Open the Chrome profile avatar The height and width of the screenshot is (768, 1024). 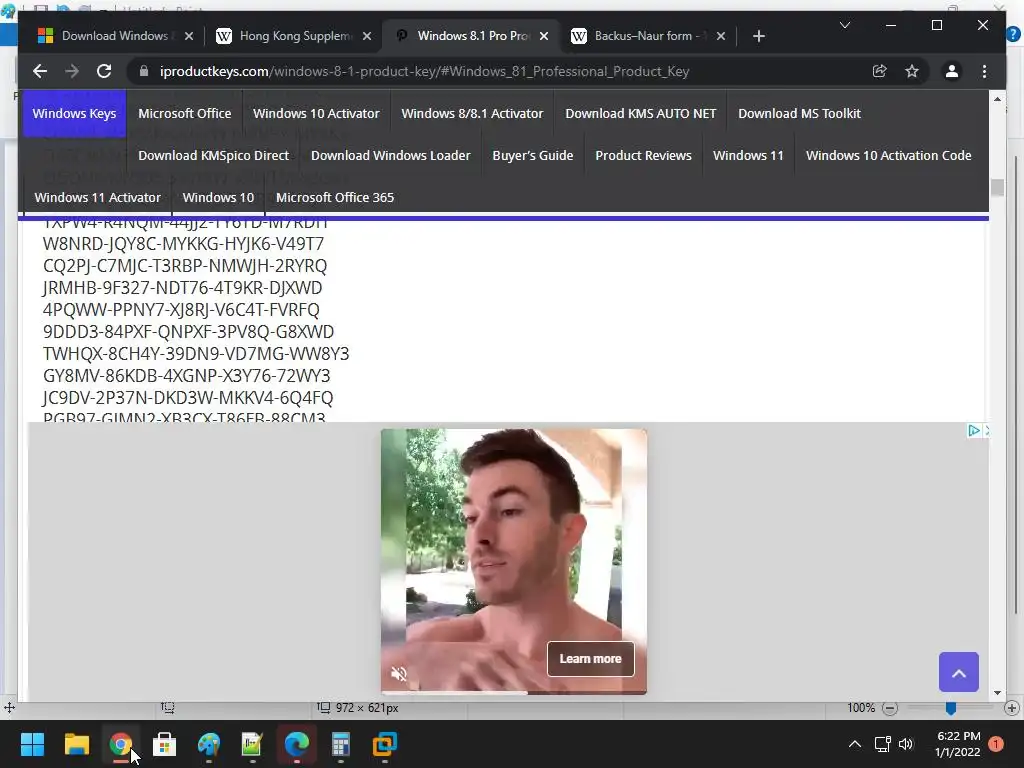click(952, 71)
